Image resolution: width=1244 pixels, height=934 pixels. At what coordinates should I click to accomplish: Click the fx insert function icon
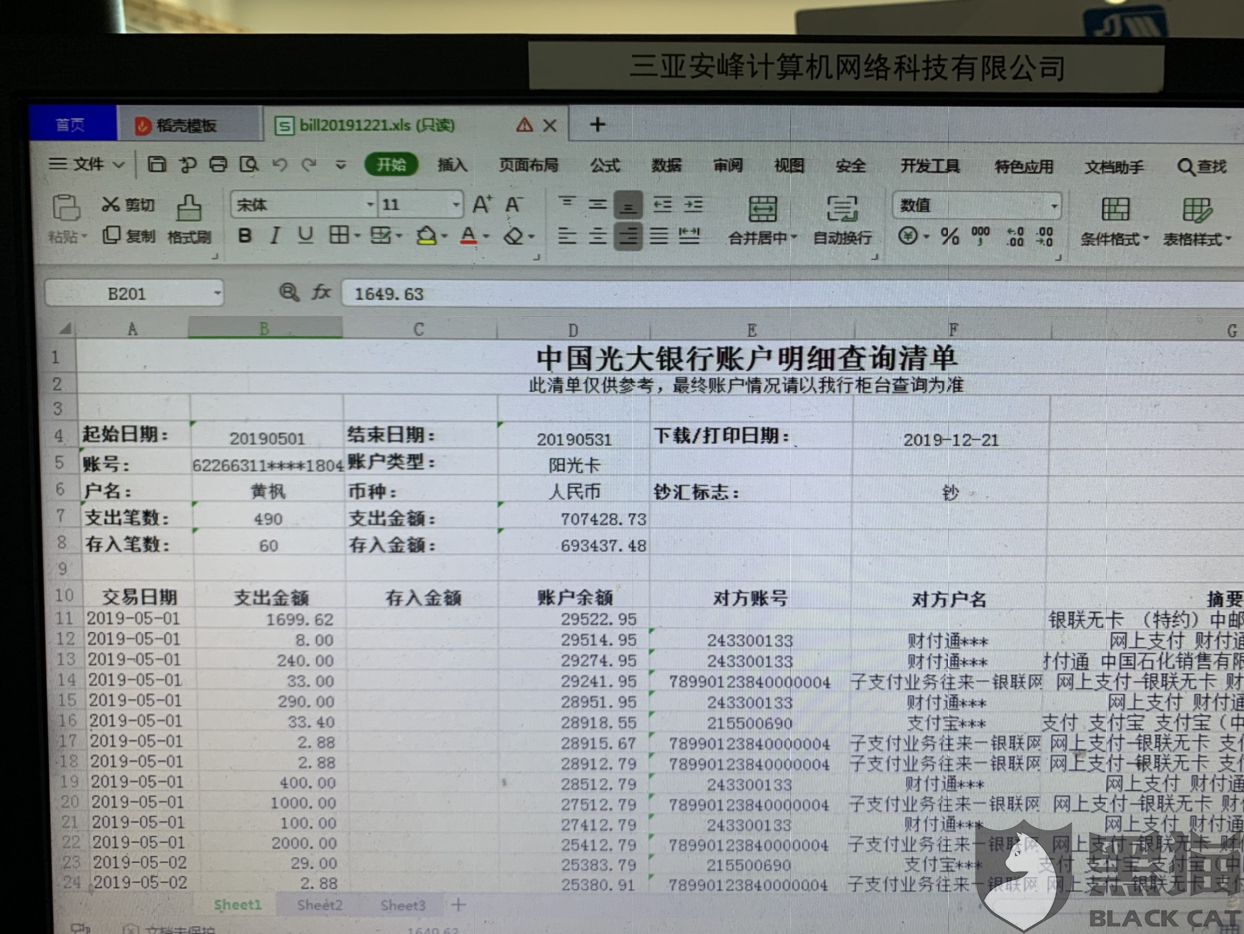321,292
